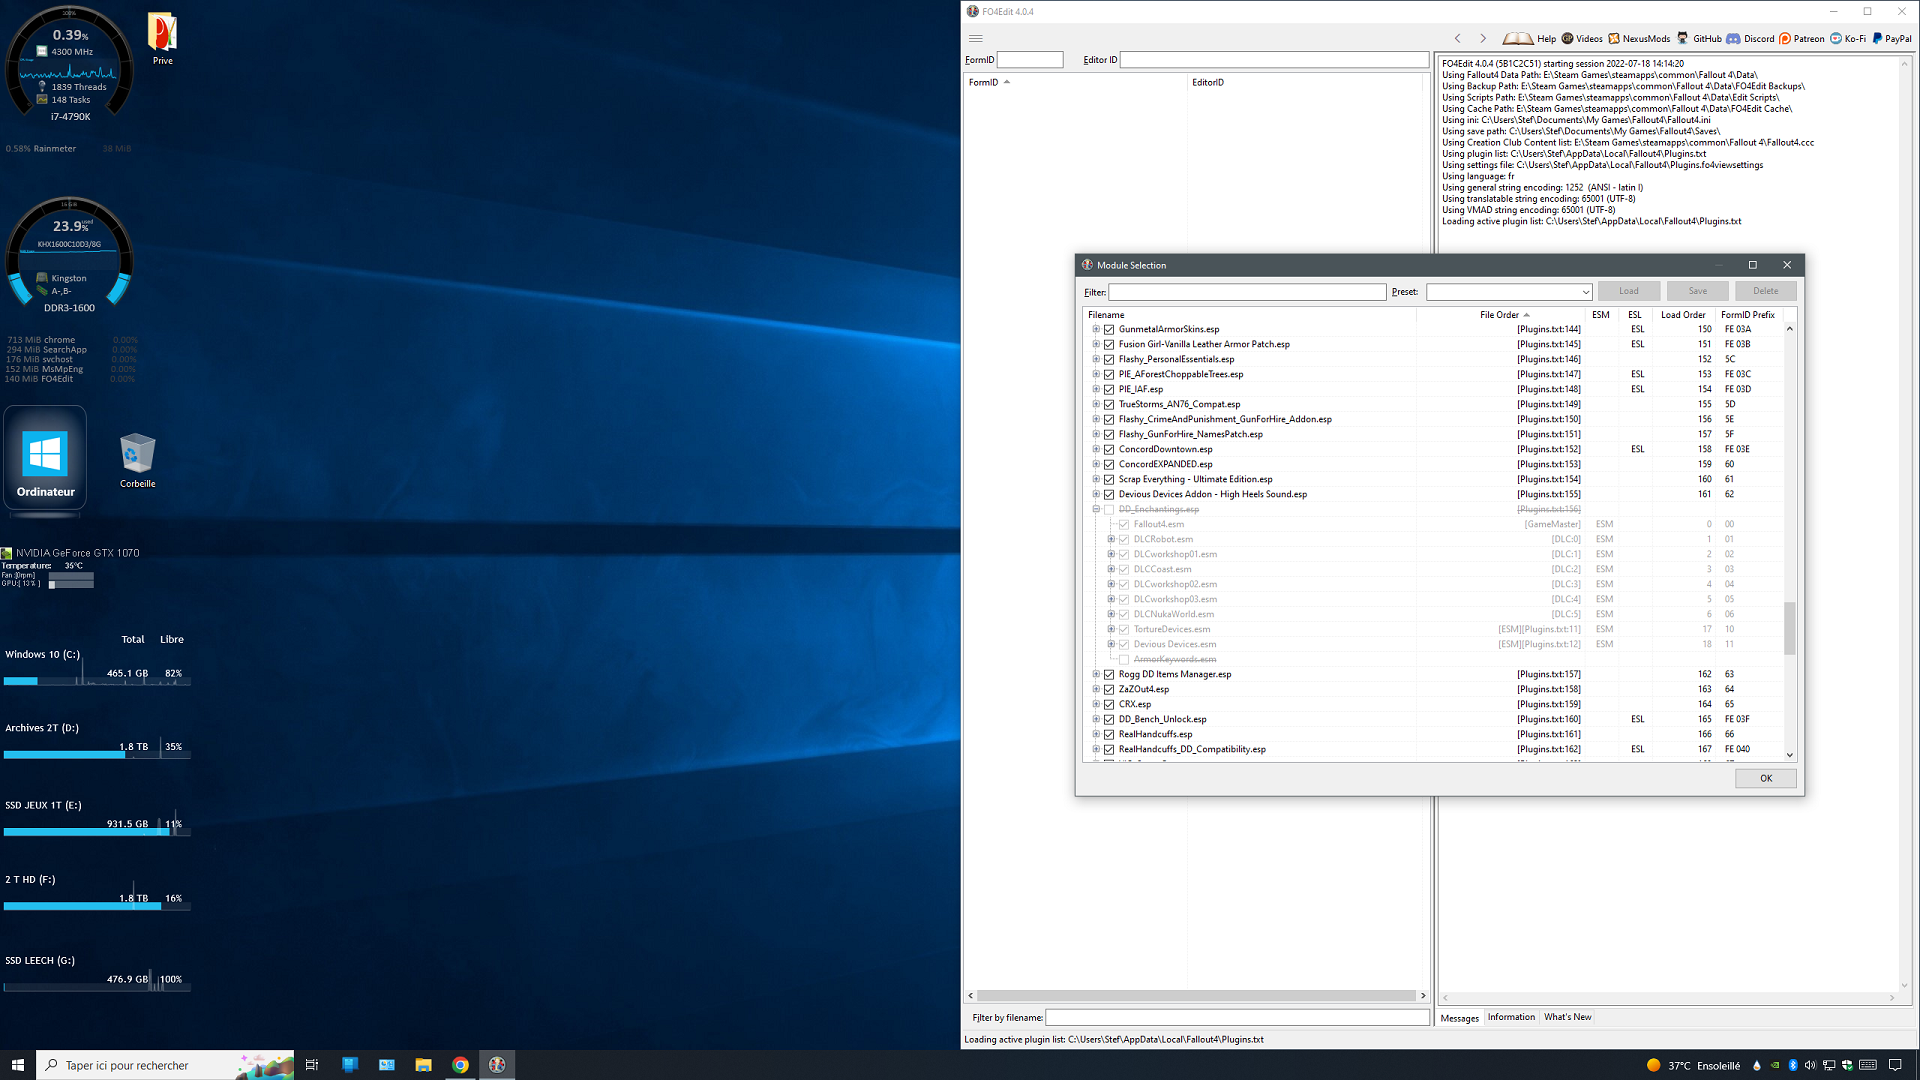Focus the Filter field in Module Selection
This screenshot has width=1920, height=1080.
[x=1247, y=292]
